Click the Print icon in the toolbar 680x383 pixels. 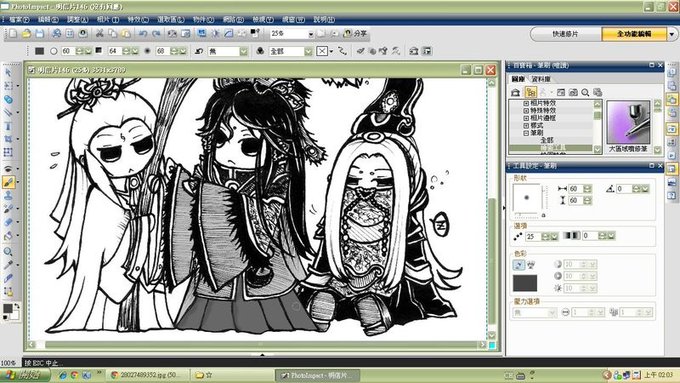click(56, 33)
